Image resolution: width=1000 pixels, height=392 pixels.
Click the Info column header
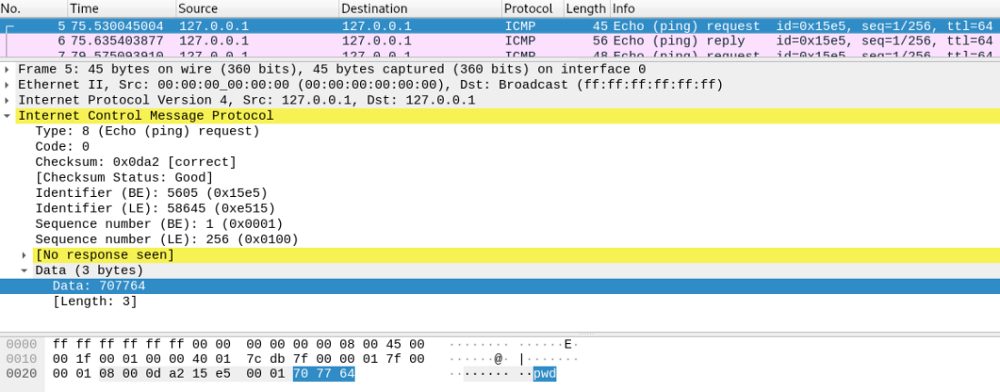pos(805,9)
